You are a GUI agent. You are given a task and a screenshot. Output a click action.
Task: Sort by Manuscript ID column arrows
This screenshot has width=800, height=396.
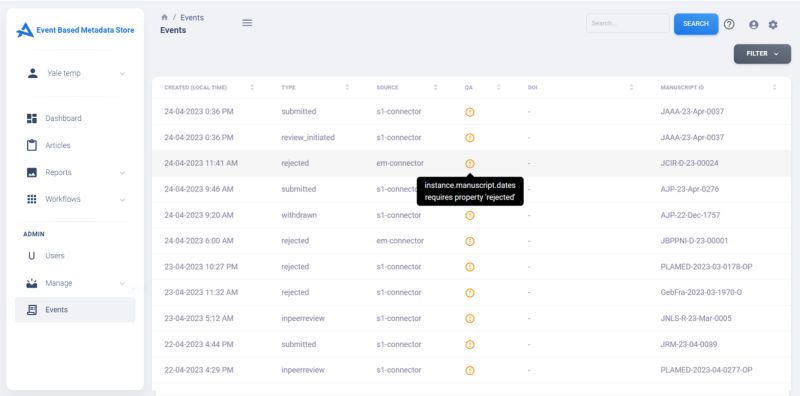[x=774, y=87]
